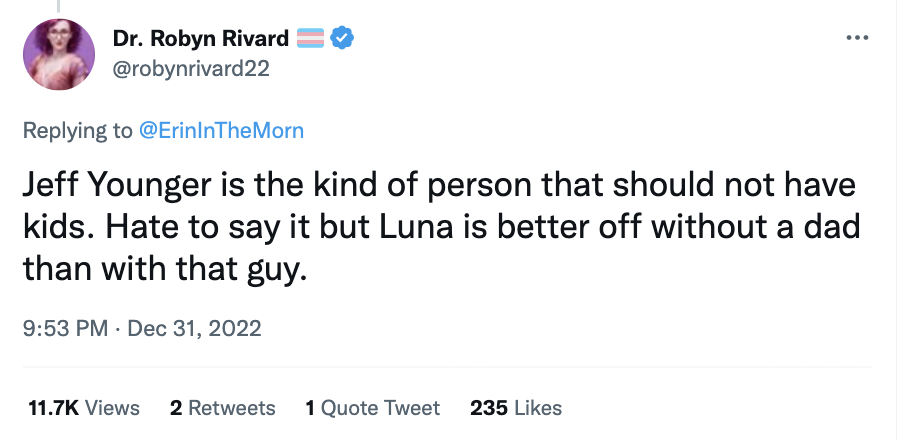Open the 1 Quote Tweet list

coord(372,408)
